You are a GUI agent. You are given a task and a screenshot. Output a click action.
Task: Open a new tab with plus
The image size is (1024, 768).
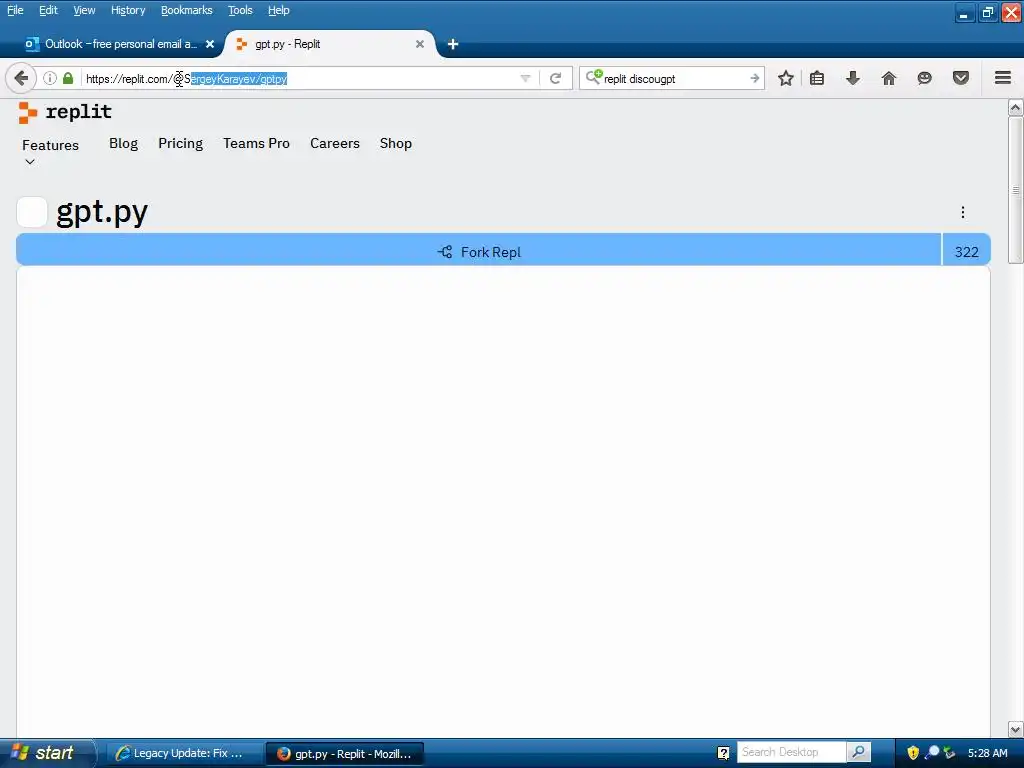click(453, 44)
